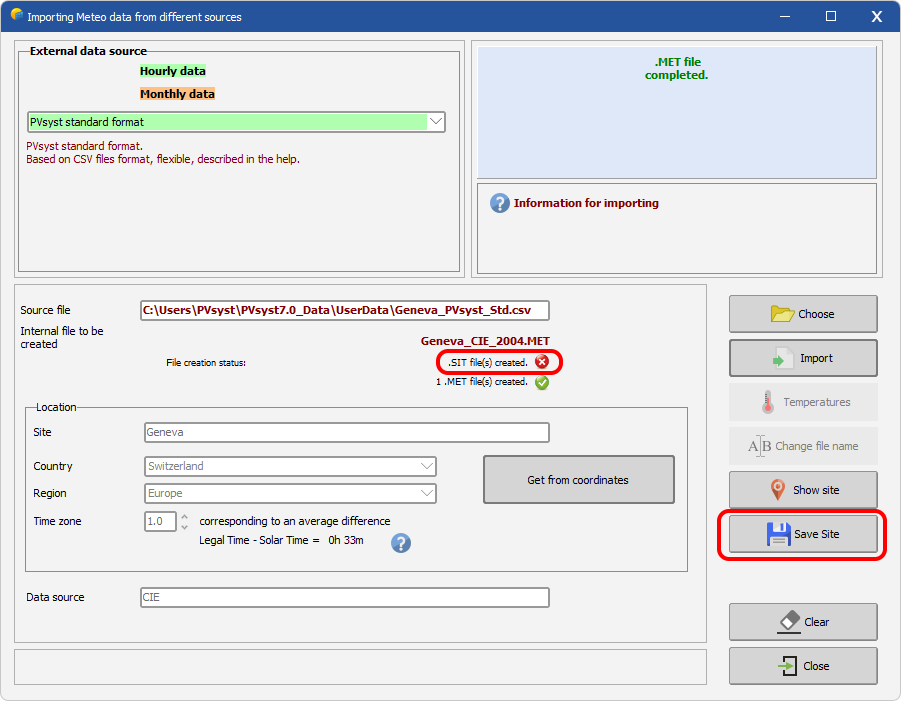Close the window with X button
The height and width of the screenshot is (701, 901).
877,16
